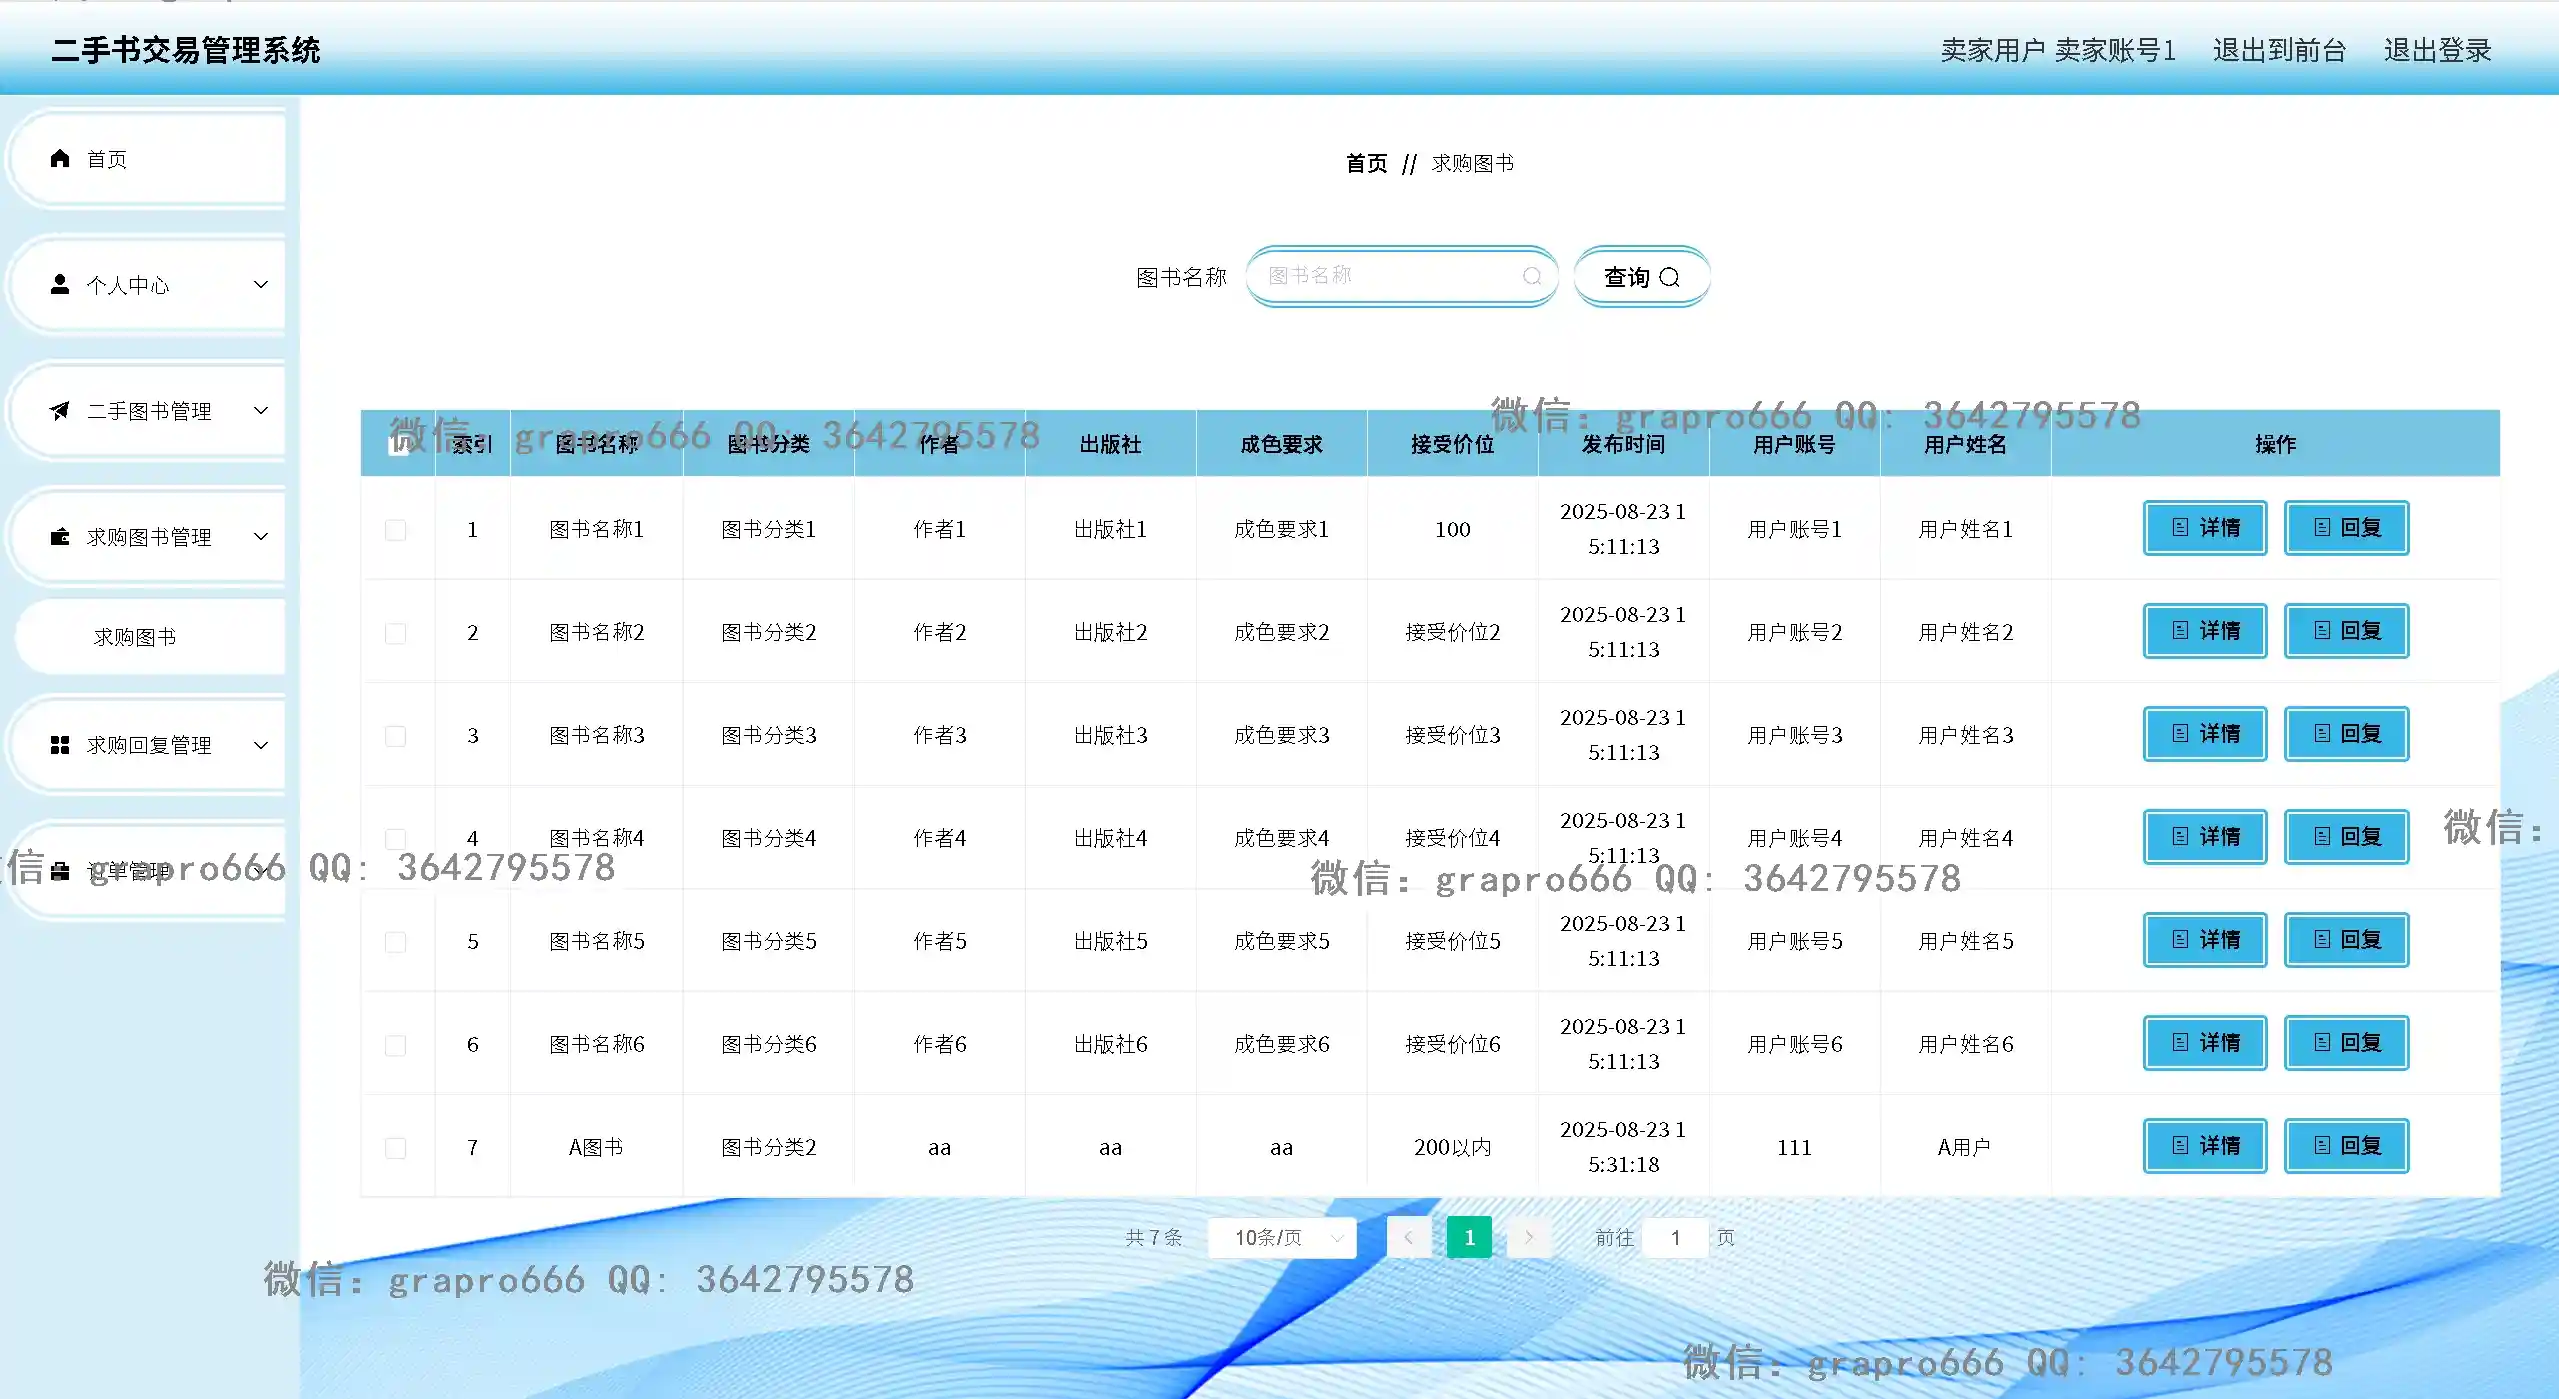Open the 10条/页 page size dropdown
This screenshot has width=2559, height=1399.
1281,1238
